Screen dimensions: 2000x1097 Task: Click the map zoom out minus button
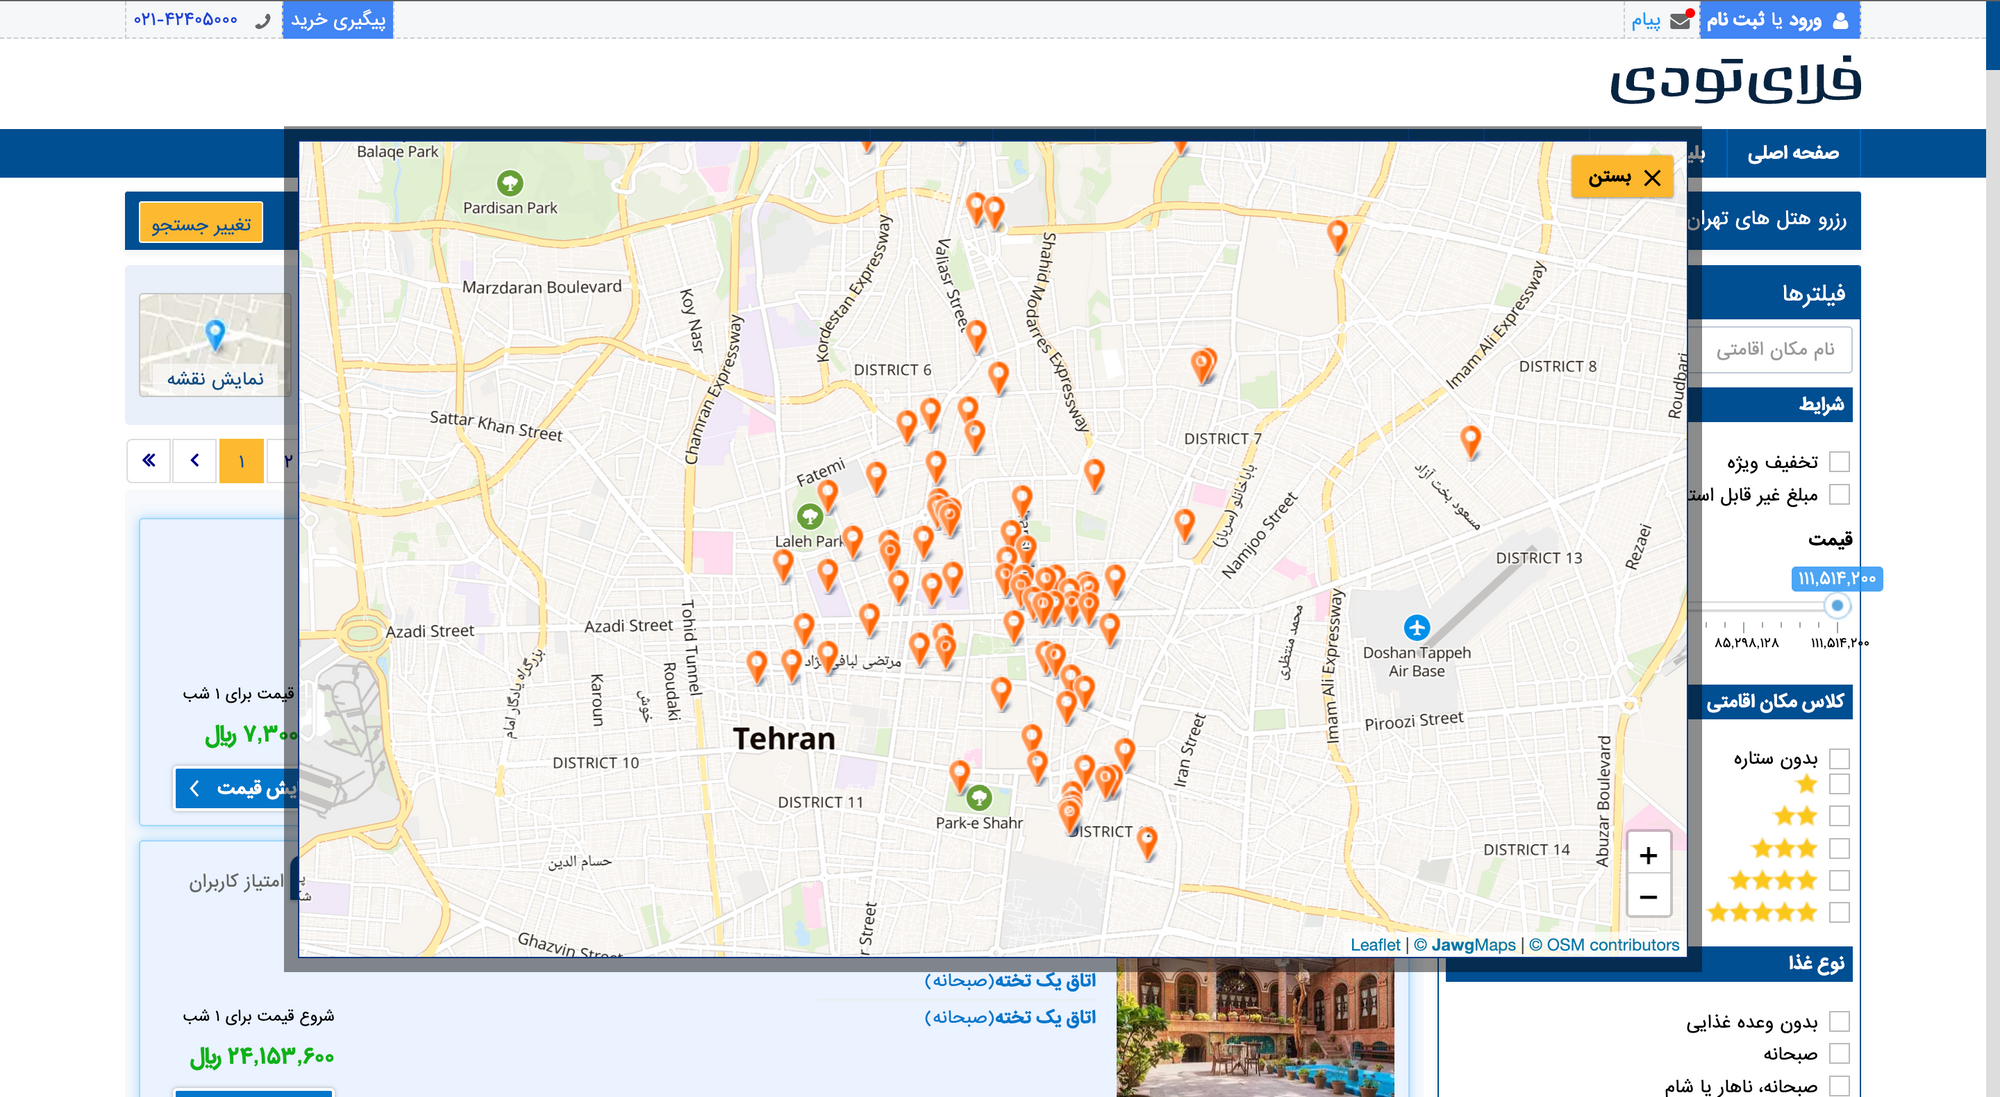point(1648,897)
